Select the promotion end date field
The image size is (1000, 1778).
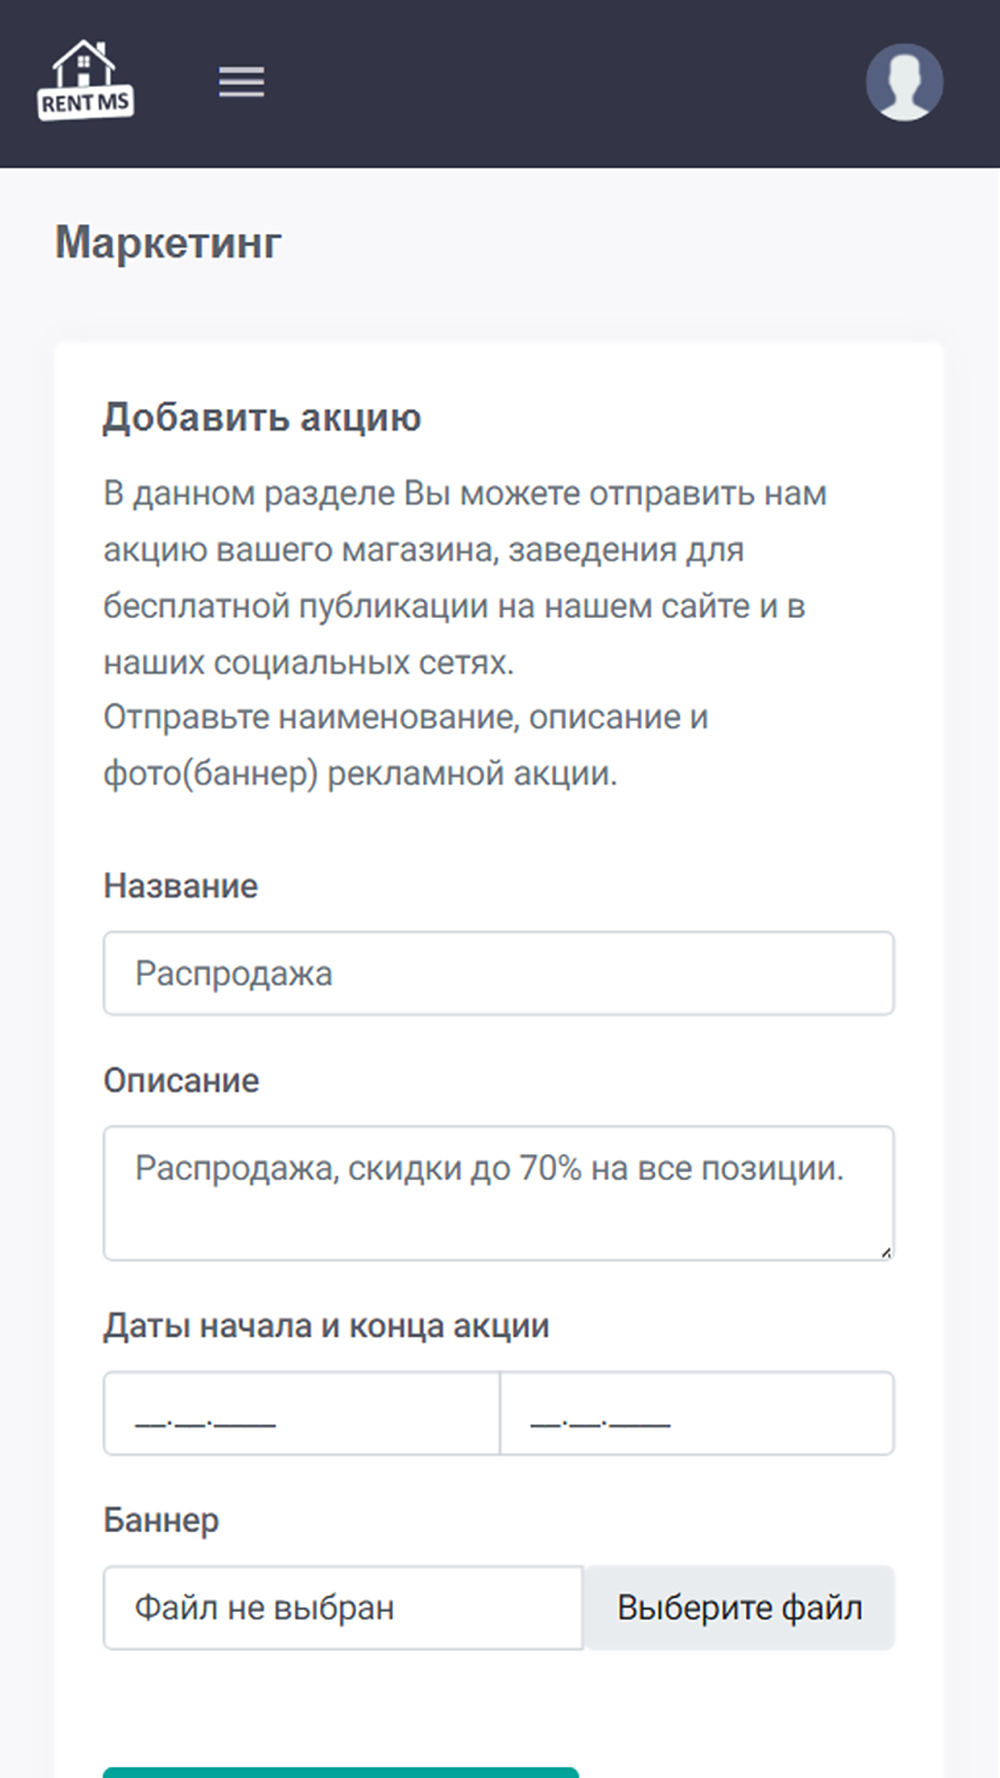coord(697,1413)
